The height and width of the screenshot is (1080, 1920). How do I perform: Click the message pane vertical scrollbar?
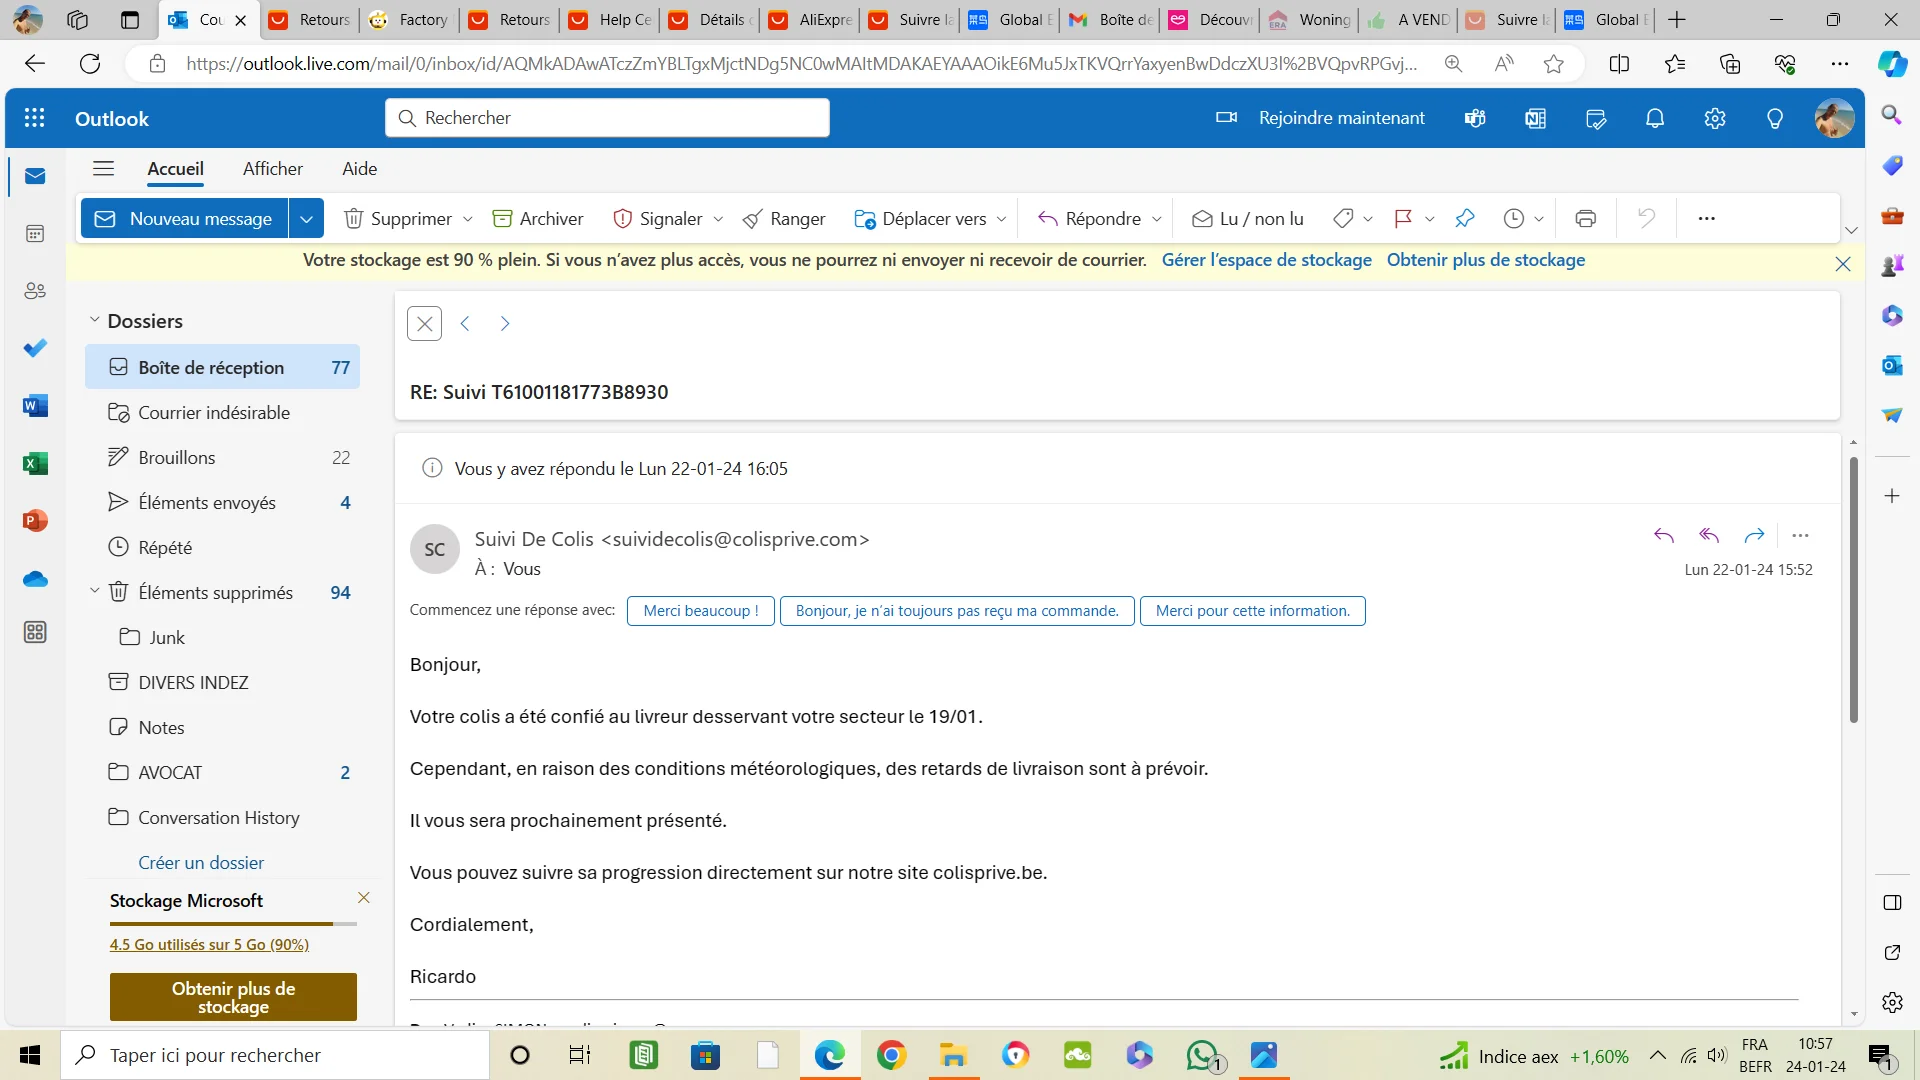click(x=1853, y=590)
